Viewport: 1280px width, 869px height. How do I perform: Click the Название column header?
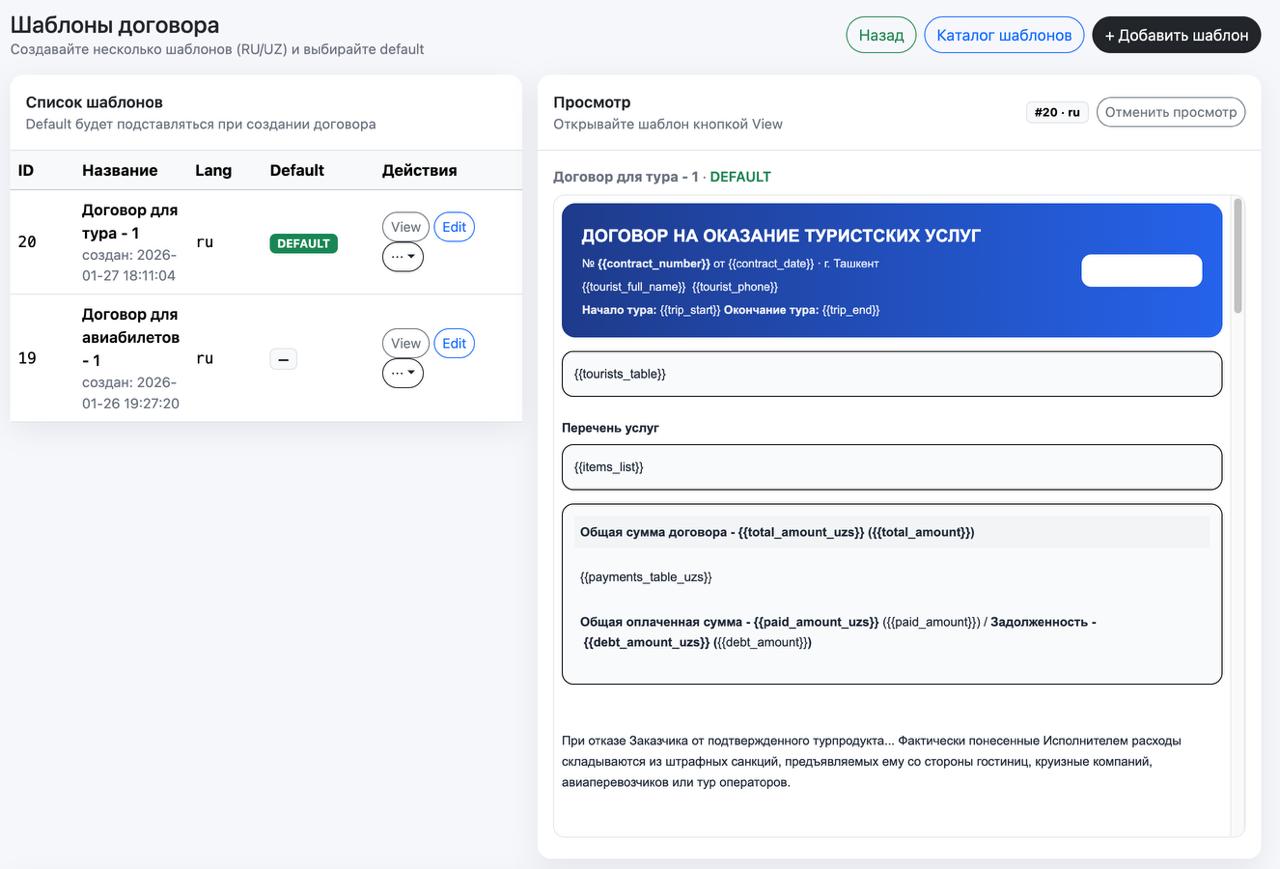pos(120,170)
